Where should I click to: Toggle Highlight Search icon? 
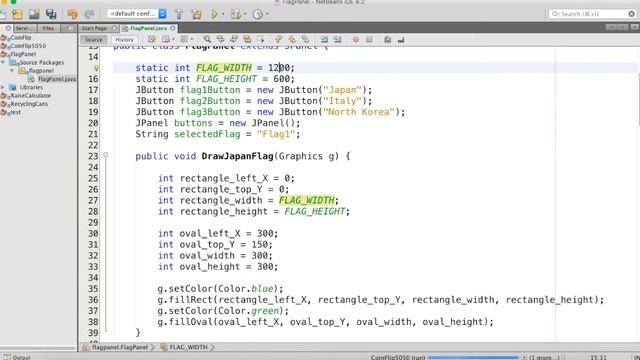(247, 40)
